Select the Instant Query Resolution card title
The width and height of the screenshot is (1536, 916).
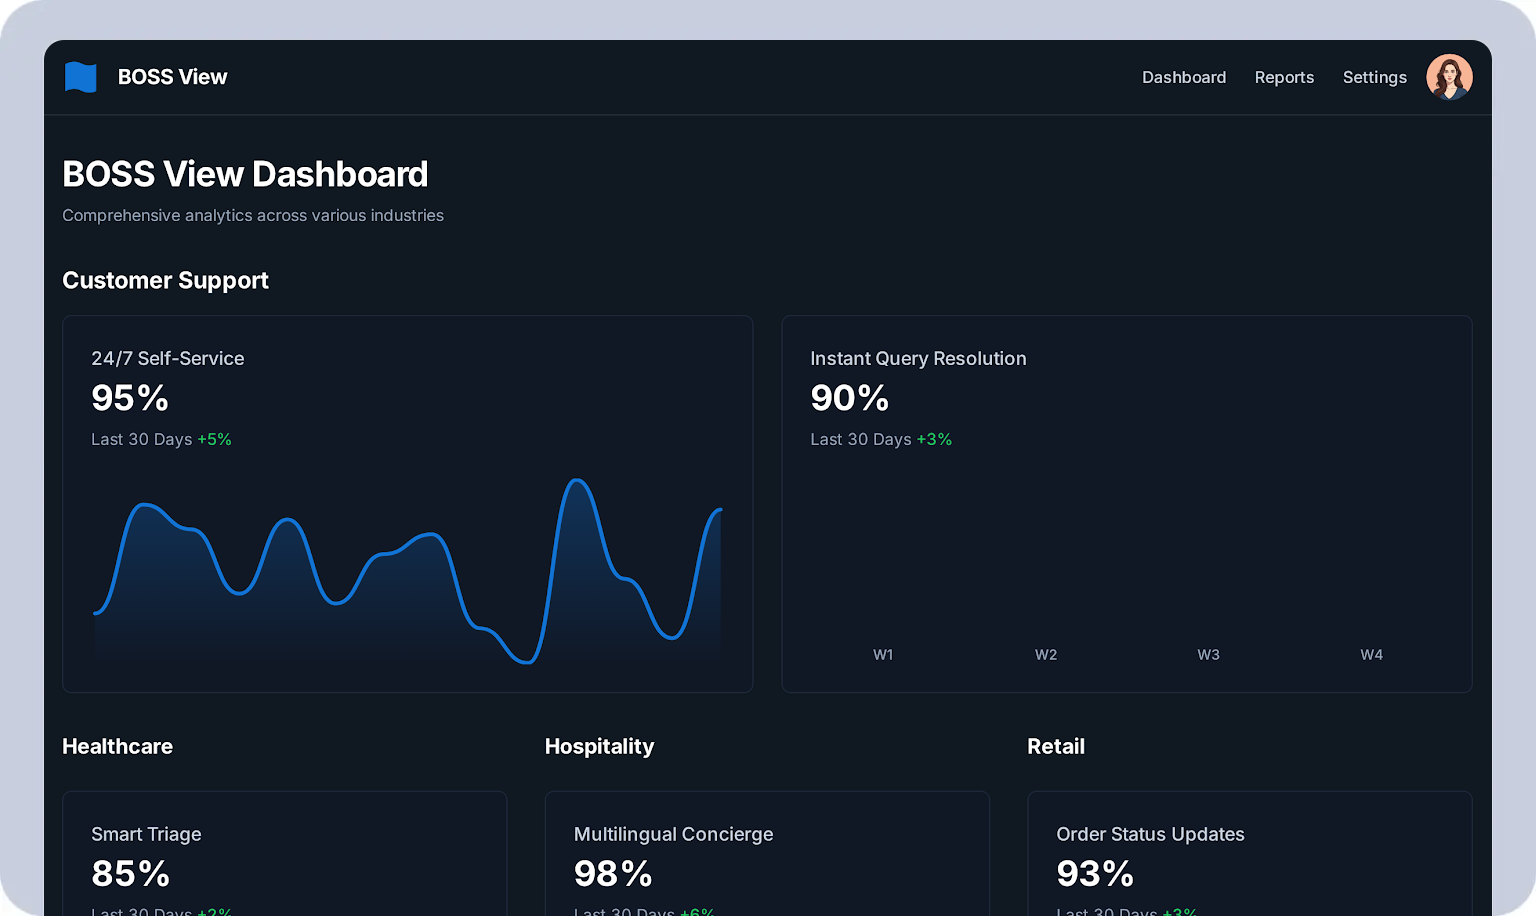(917, 358)
